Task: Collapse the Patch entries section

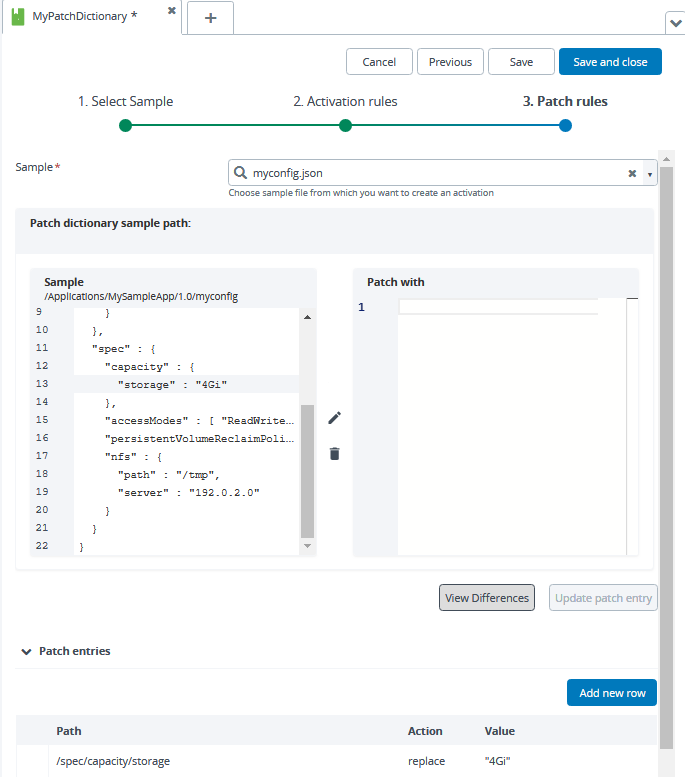Action: 26,651
